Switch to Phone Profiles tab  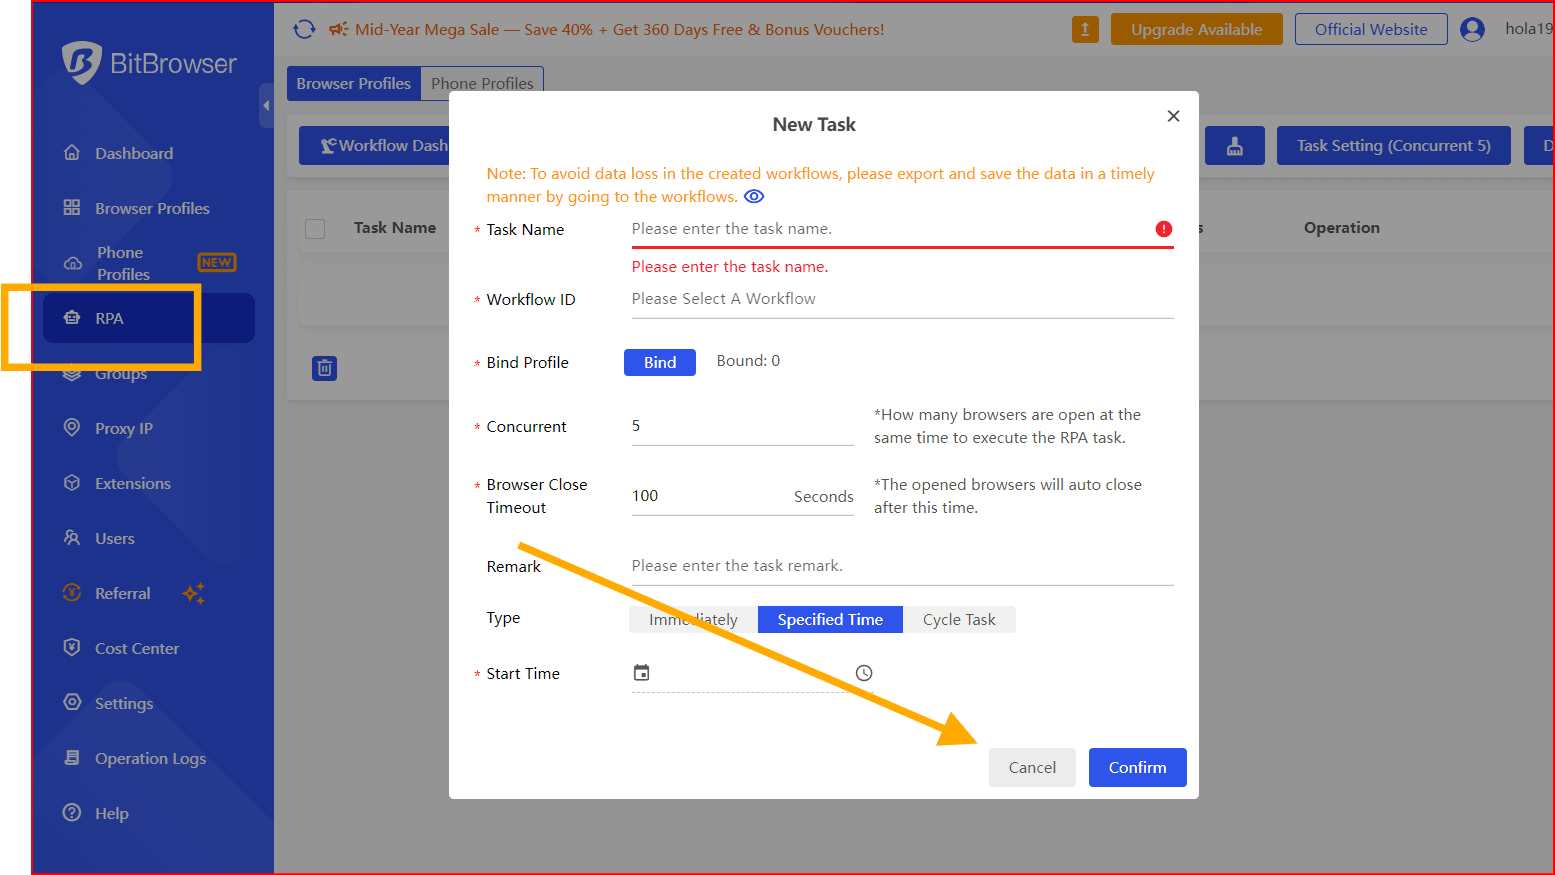pyautogui.click(x=482, y=83)
